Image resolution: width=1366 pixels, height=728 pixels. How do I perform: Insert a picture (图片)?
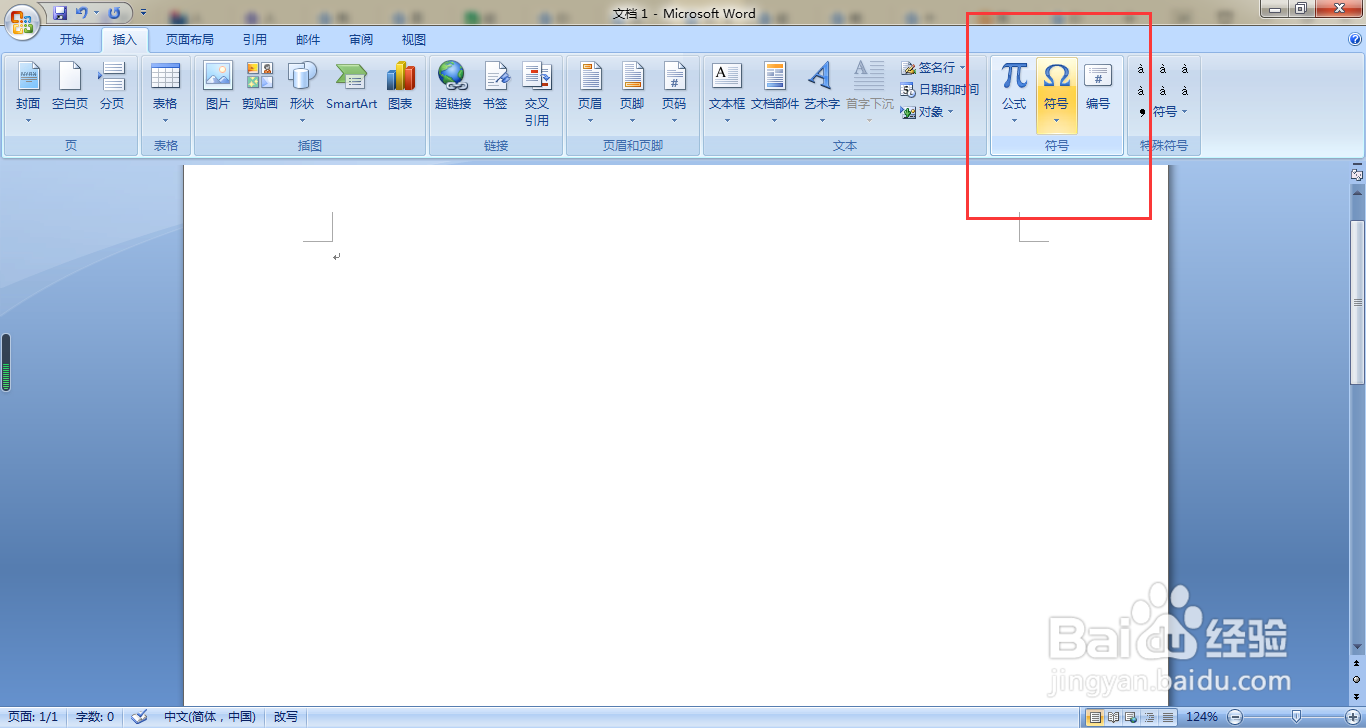(x=218, y=87)
